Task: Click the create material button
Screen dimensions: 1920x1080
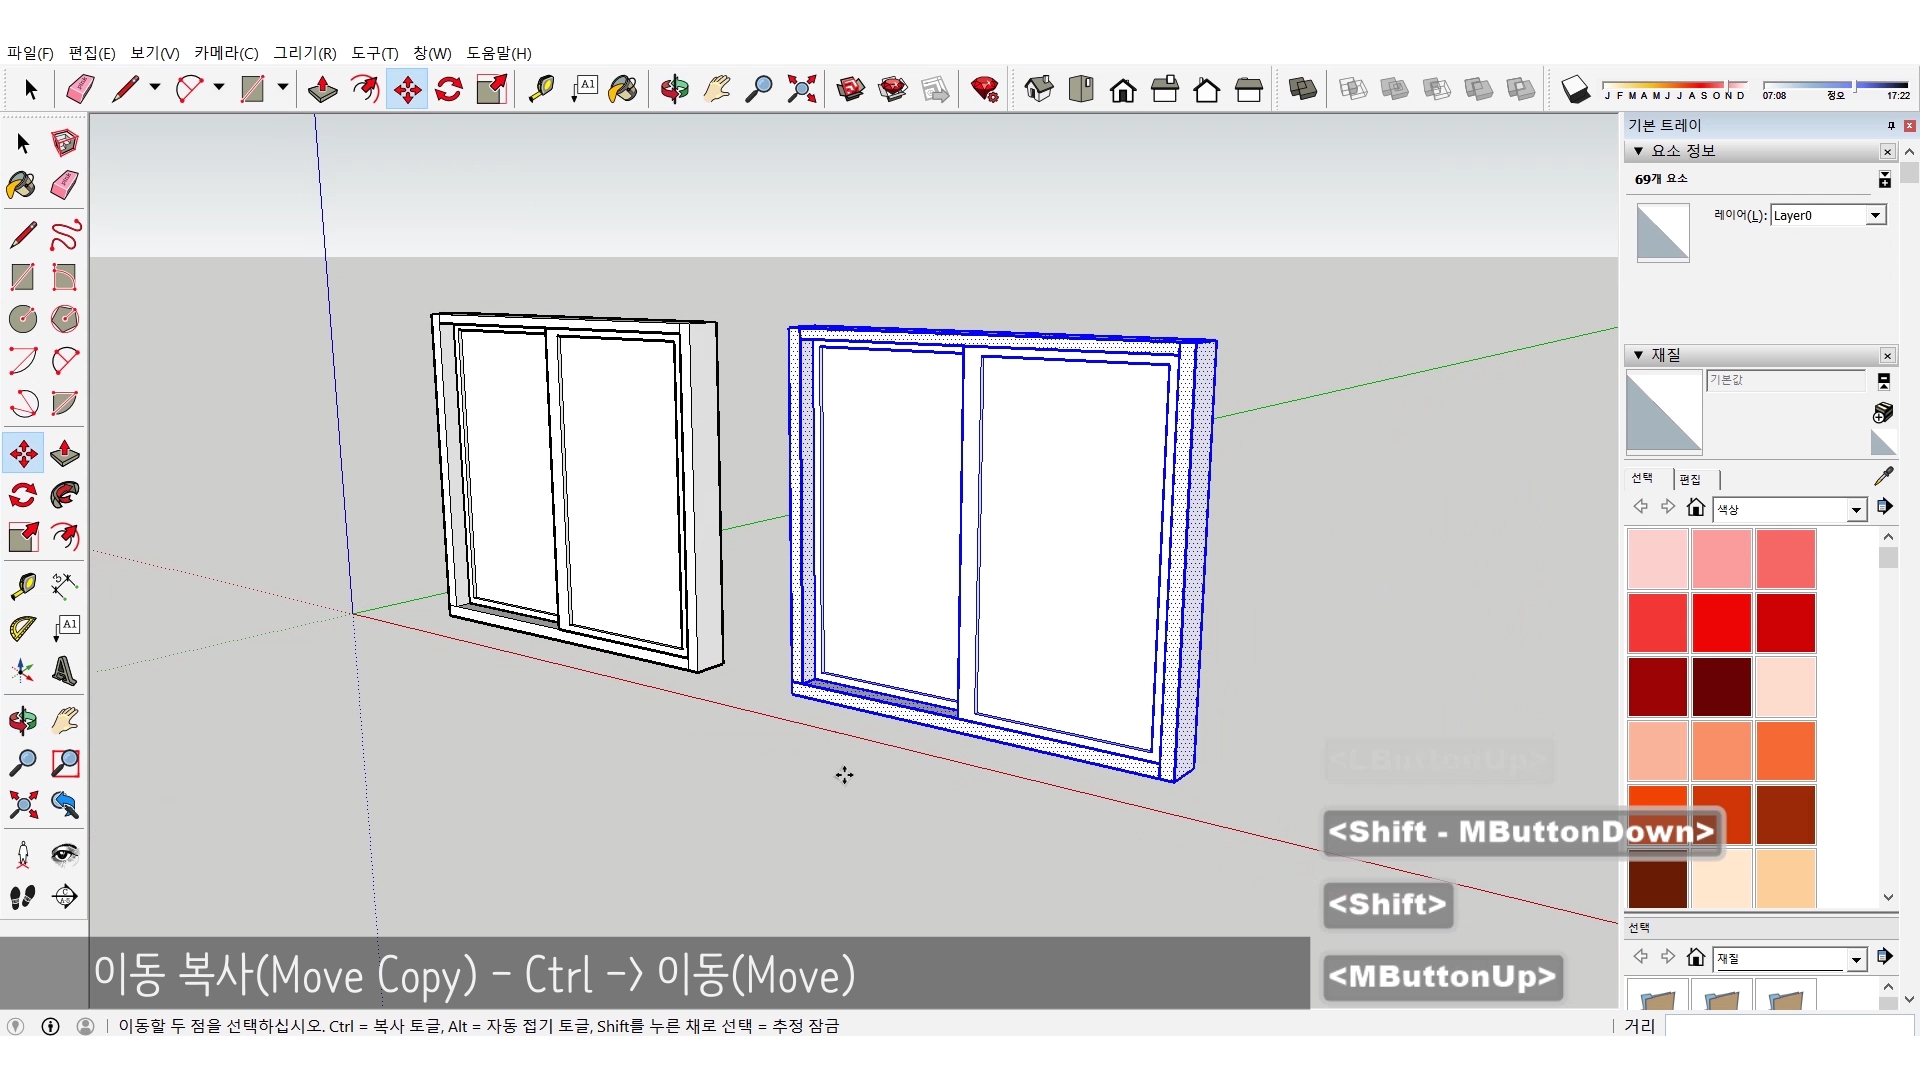Action: coord(1882,413)
